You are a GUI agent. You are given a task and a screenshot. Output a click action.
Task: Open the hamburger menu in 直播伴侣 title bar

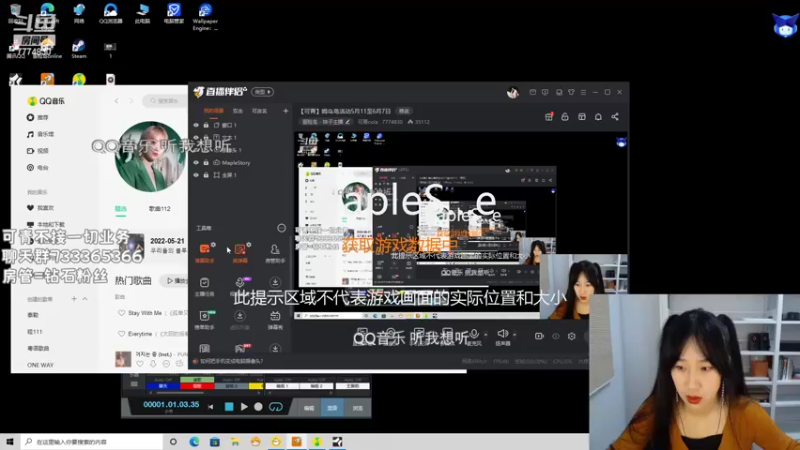tap(583, 92)
